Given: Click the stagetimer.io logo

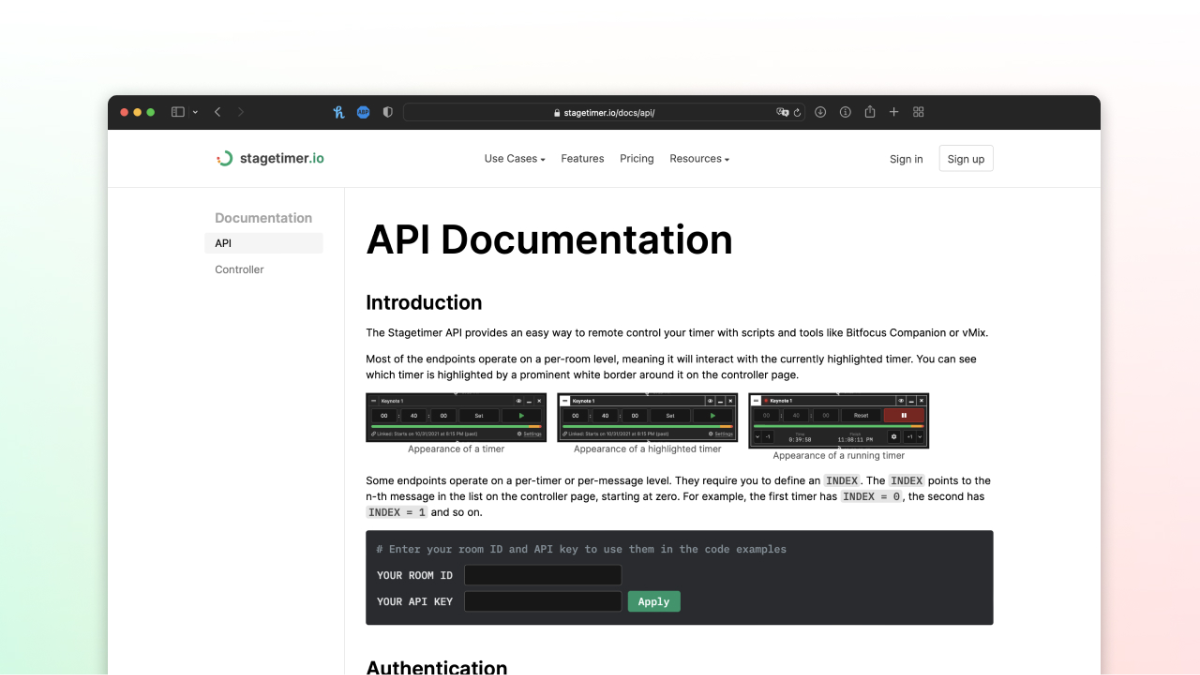Looking at the screenshot, I should coord(270,158).
